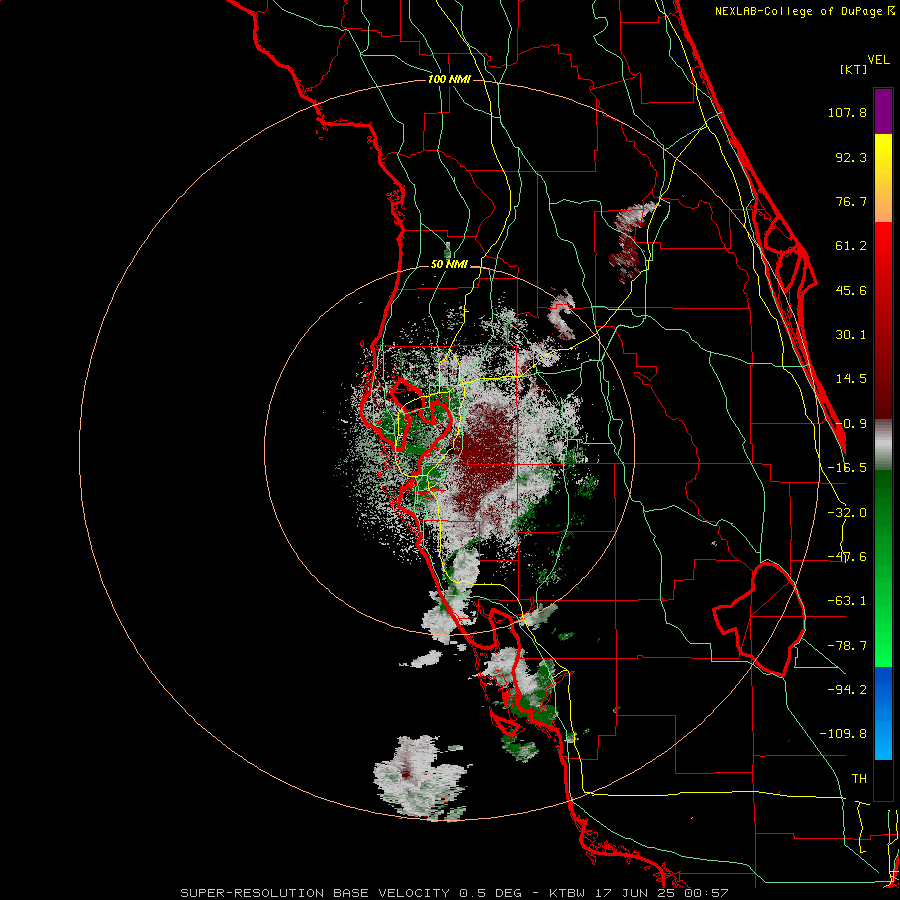Click the -63.1 legend value
This screenshot has height=900, width=900.
click(x=847, y=601)
